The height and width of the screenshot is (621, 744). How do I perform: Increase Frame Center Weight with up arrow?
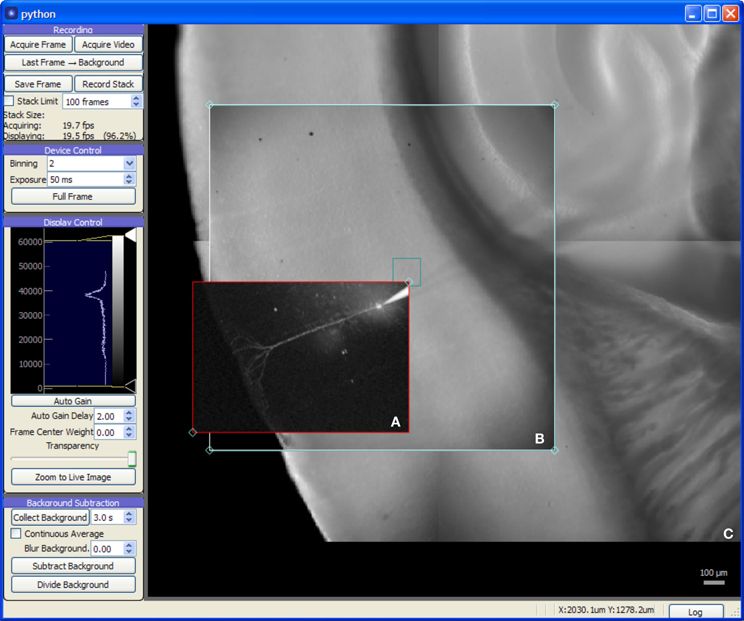coord(129,429)
